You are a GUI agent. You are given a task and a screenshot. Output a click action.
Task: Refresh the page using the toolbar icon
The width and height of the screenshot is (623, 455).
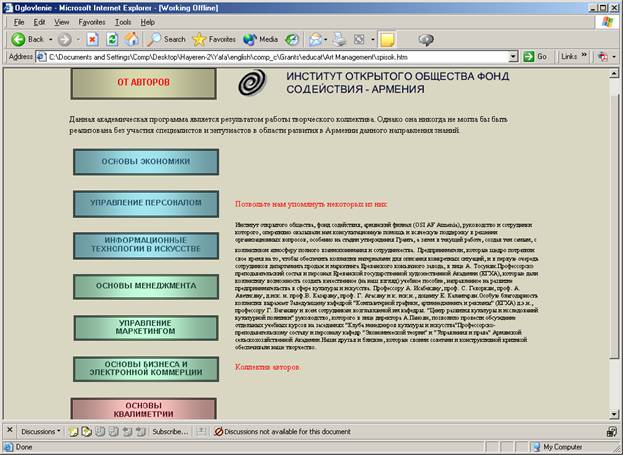click(111, 39)
